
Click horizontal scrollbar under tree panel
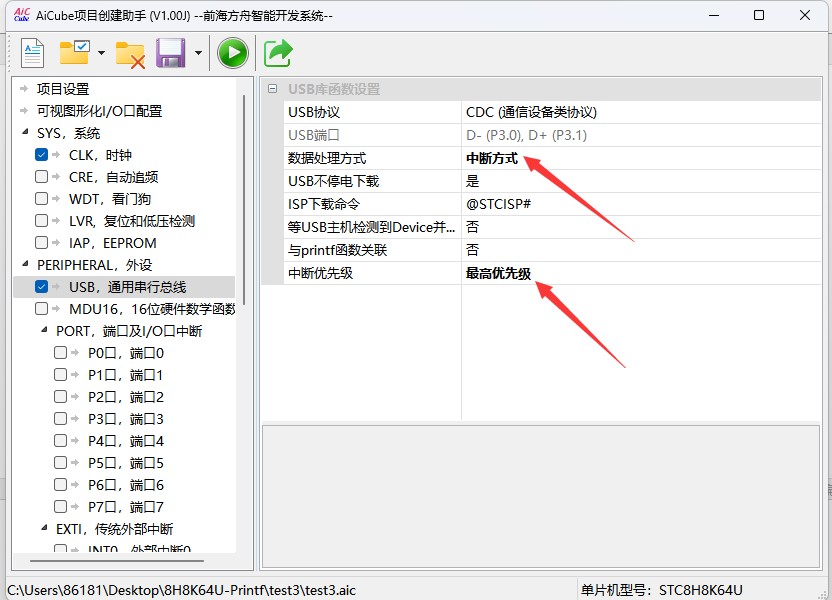pyautogui.click(x=117, y=560)
